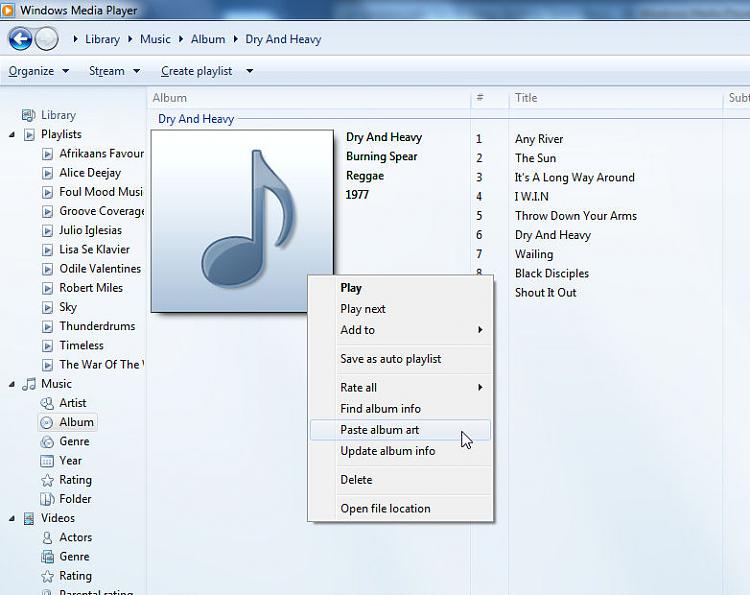Select the track Any River
This screenshot has height=595, width=750.
(539, 139)
